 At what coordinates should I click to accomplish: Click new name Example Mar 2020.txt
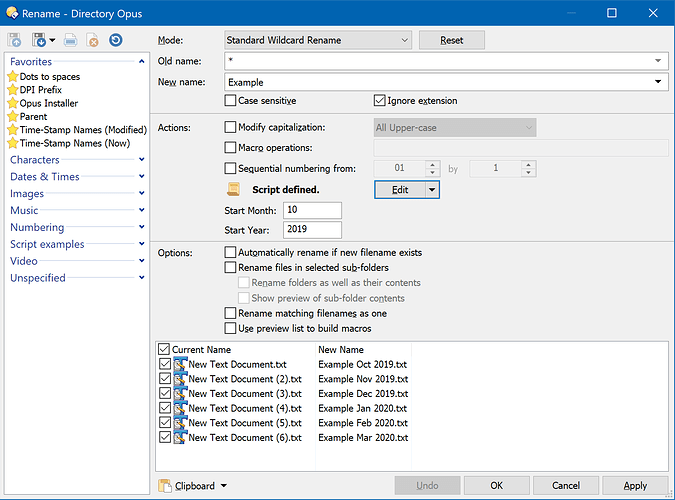pos(363,438)
